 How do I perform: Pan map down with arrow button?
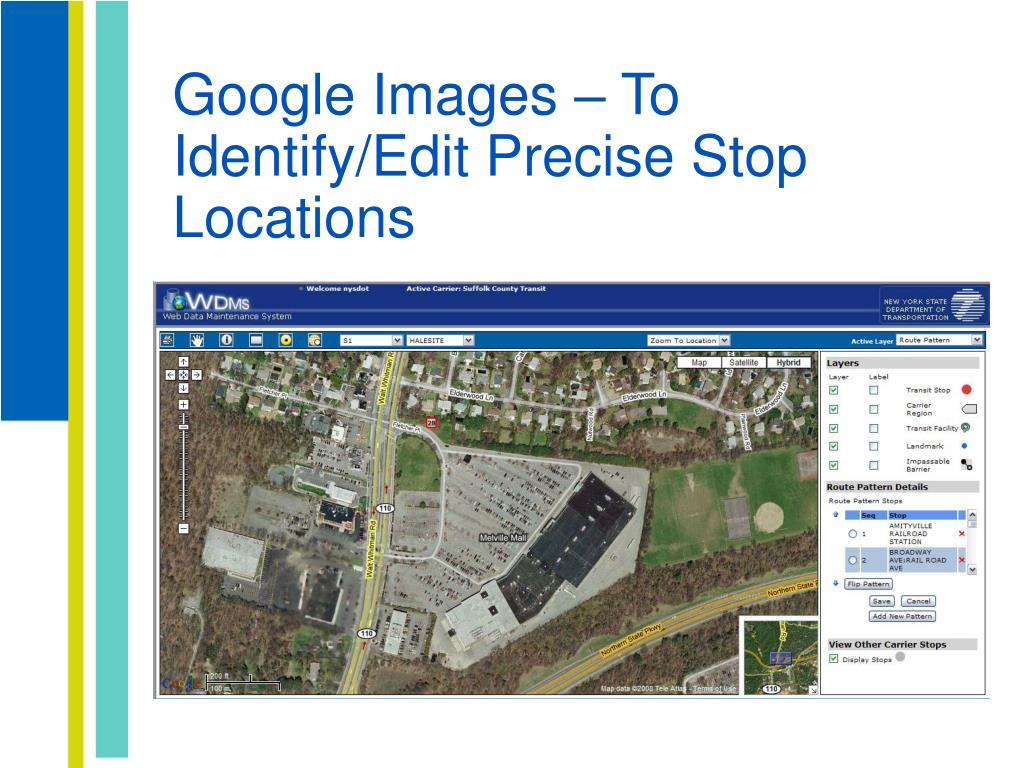click(x=184, y=388)
